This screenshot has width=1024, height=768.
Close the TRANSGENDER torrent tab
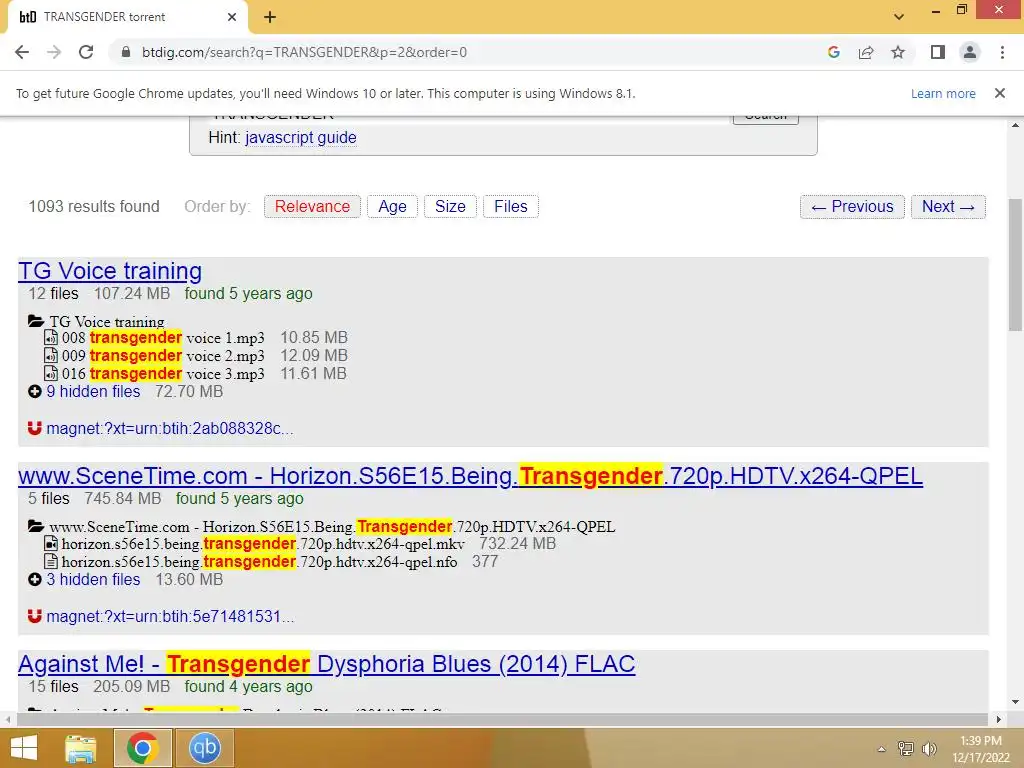click(x=232, y=17)
